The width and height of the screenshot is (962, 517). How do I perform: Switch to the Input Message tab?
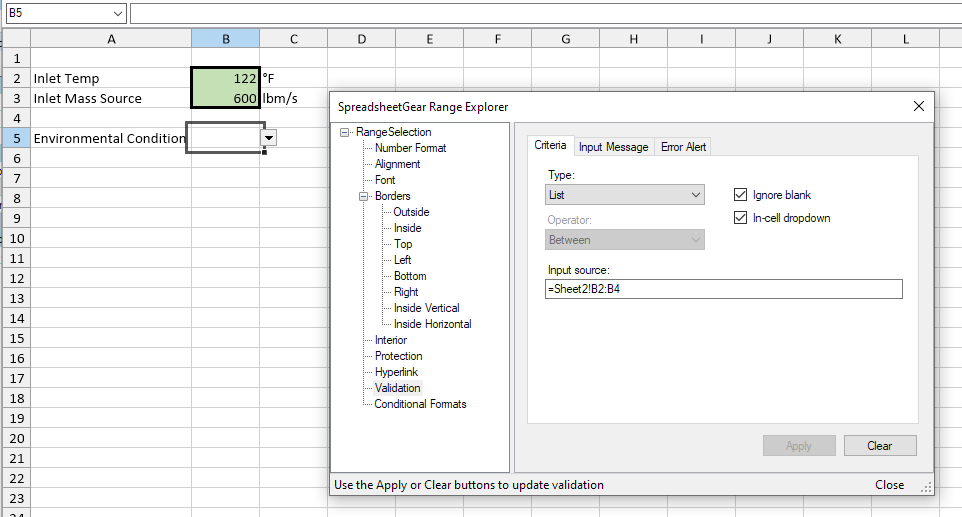[x=614, y=147]
